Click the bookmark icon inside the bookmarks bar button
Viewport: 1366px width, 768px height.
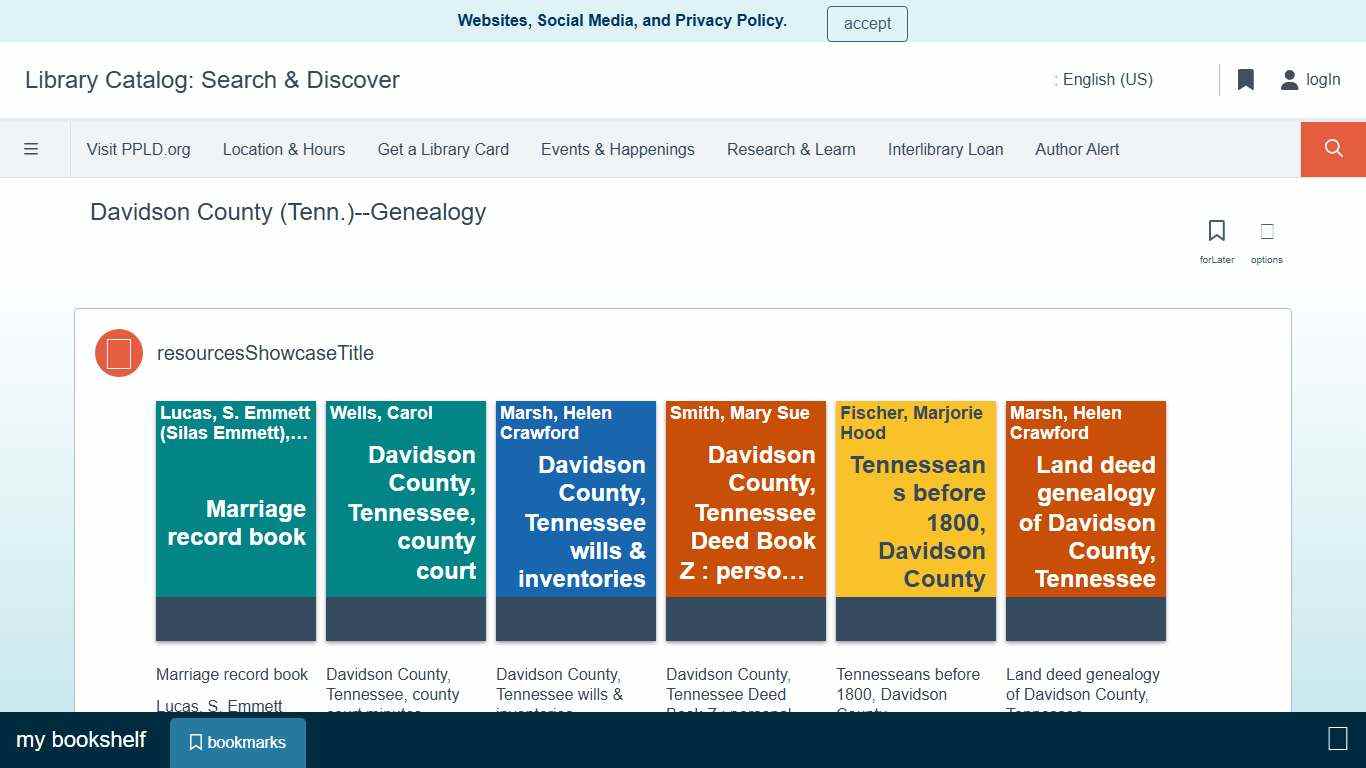coord(196,741)
